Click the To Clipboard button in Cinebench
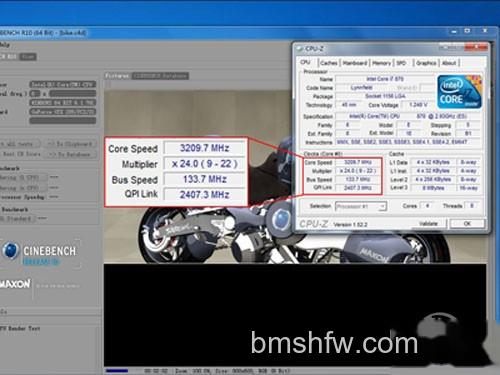This screenshot has height=375, width=500. (71, 144)
